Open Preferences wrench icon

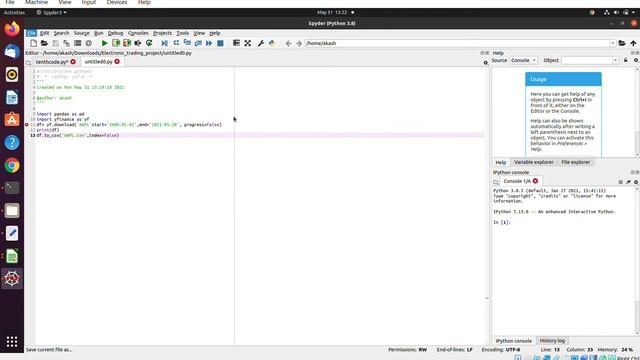coord(260,43)
